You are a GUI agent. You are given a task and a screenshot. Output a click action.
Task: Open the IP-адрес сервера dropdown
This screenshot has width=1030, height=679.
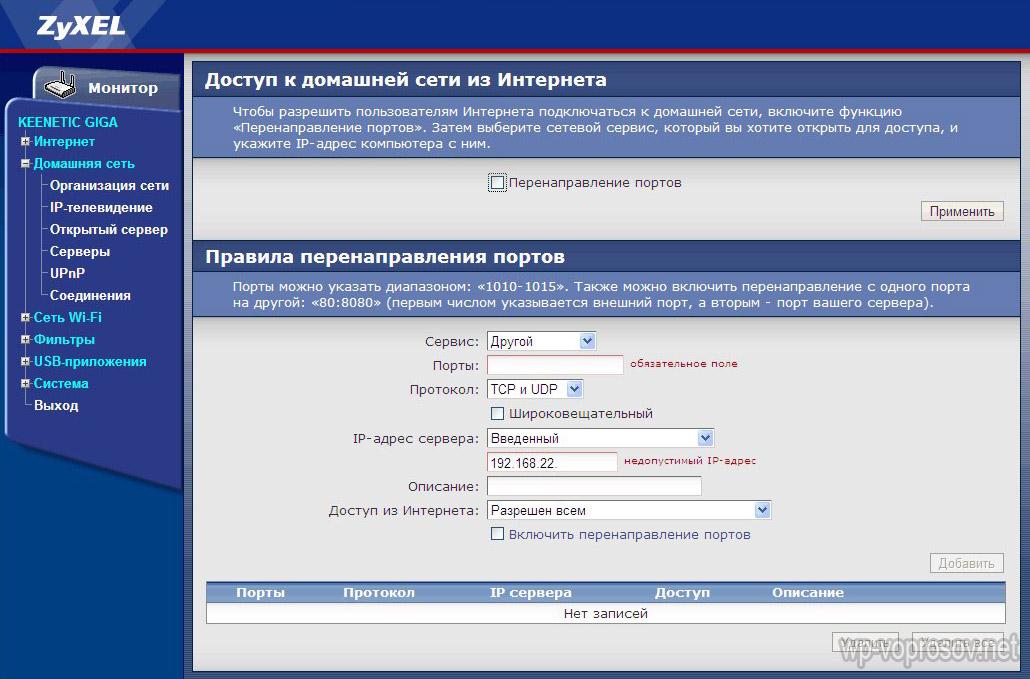click(600, 438)
